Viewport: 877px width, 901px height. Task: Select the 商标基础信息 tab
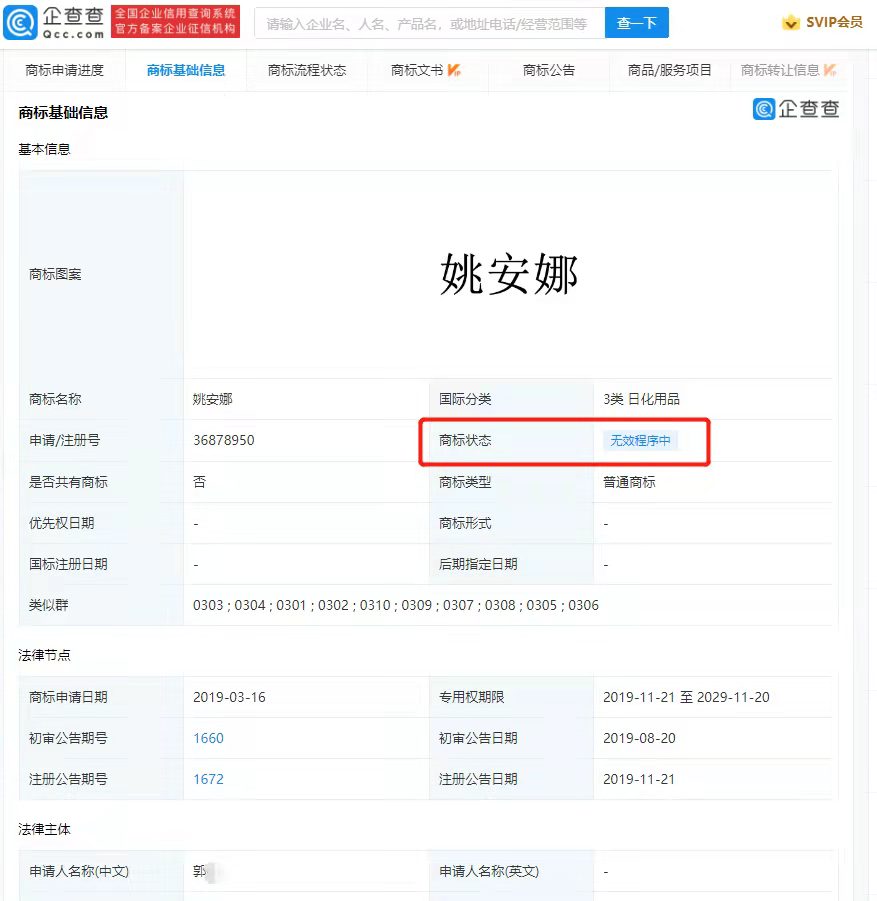pos(186,70)
